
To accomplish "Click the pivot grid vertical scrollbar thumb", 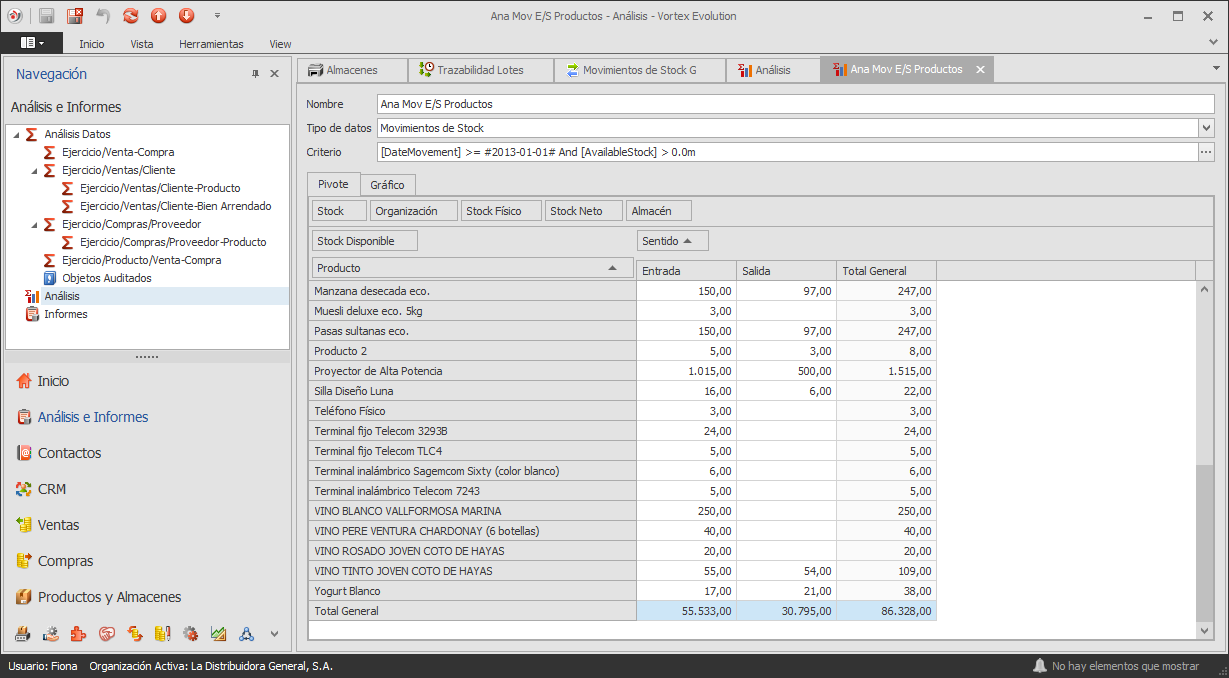I will click(1204, 541).
